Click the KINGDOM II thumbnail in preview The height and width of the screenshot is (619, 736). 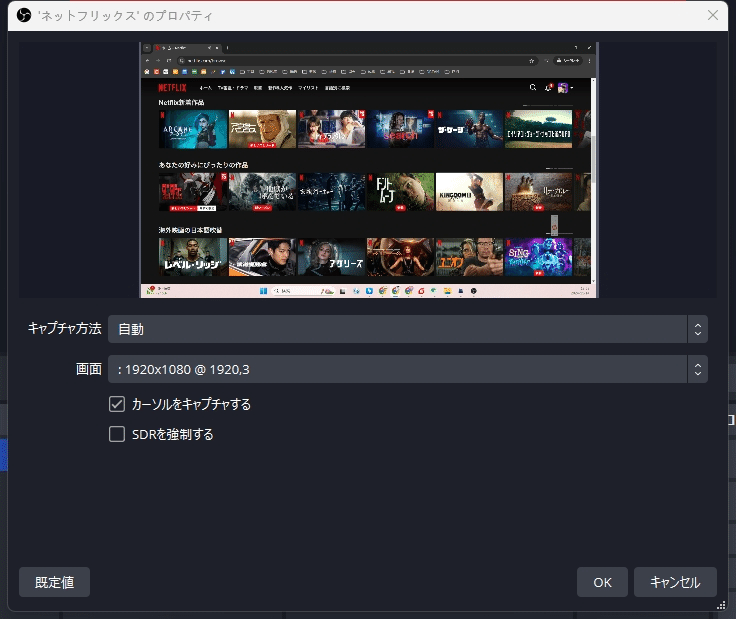tap(469, 192)
